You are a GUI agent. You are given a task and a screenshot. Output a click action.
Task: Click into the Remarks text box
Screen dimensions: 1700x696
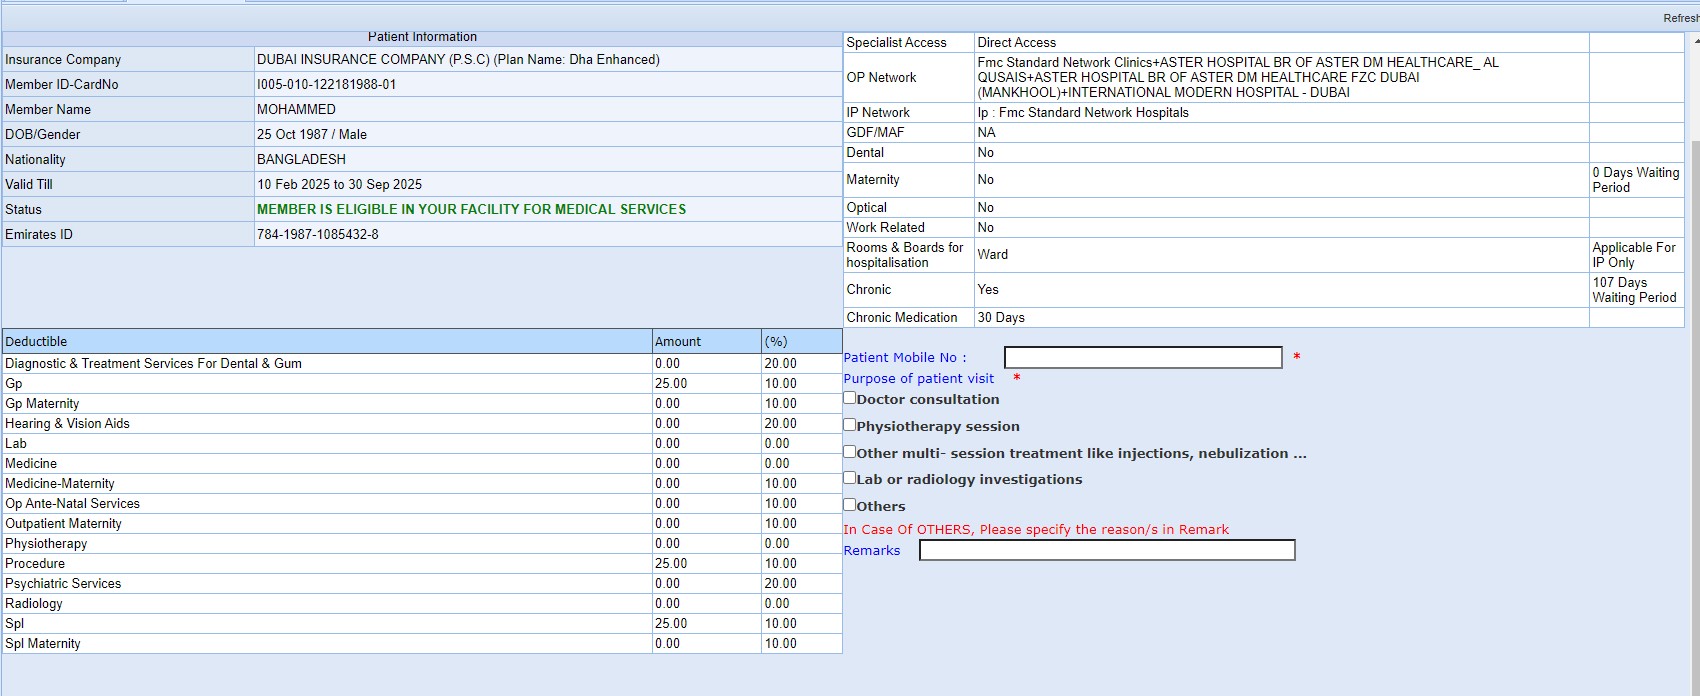click(x=1106, y=551)
